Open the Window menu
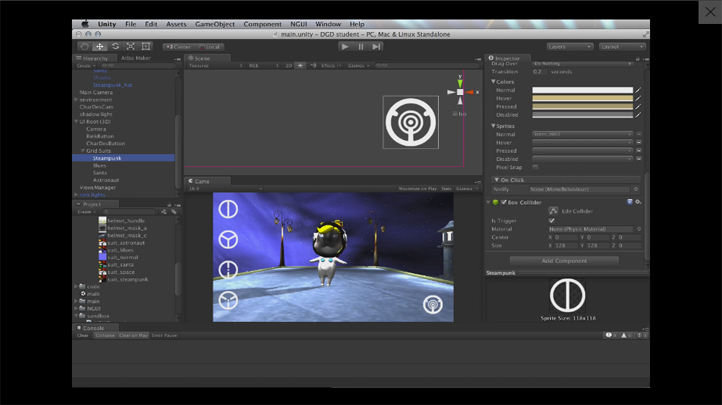The width and height of the screenshot is (722, 405). [x=328, y=24]
